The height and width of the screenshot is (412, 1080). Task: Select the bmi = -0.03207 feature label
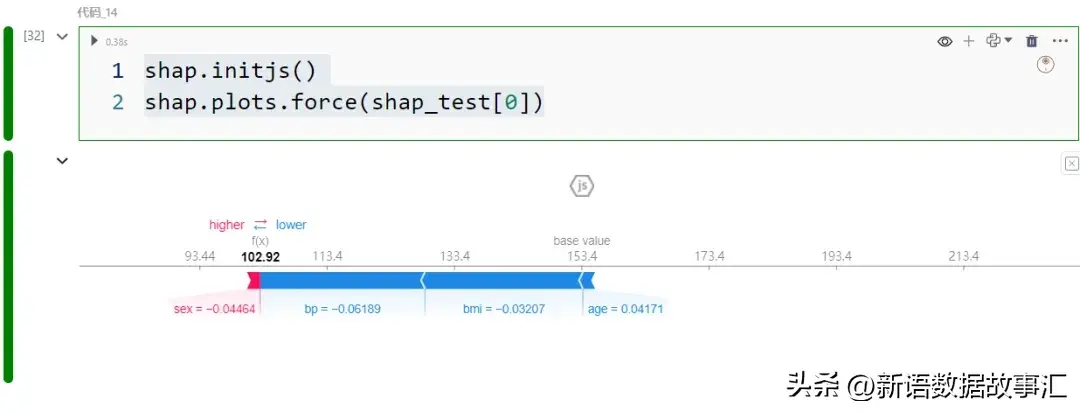pos(504,309)
